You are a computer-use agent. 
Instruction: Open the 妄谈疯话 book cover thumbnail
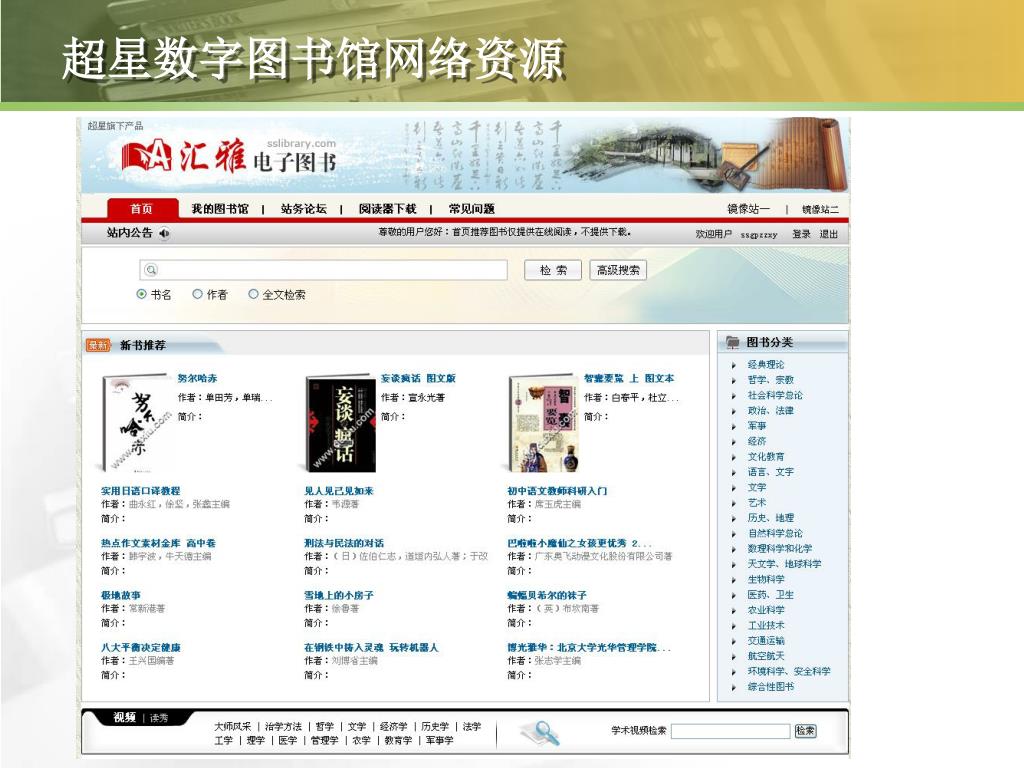(x=341, y=423)
